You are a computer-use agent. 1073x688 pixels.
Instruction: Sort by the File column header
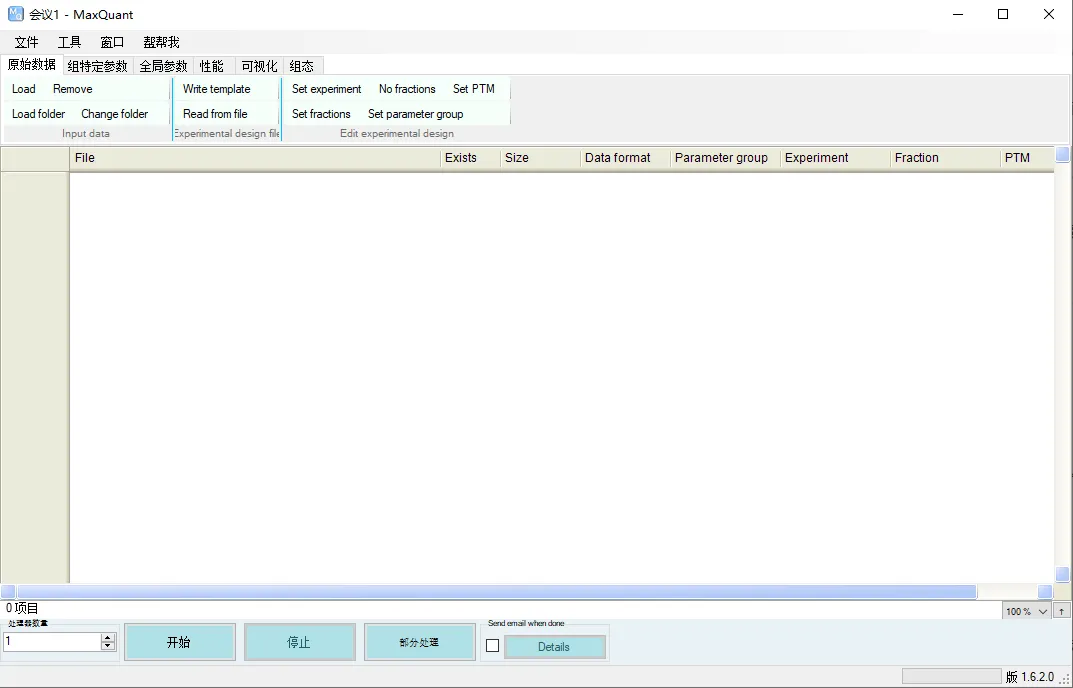pos(255,158)
